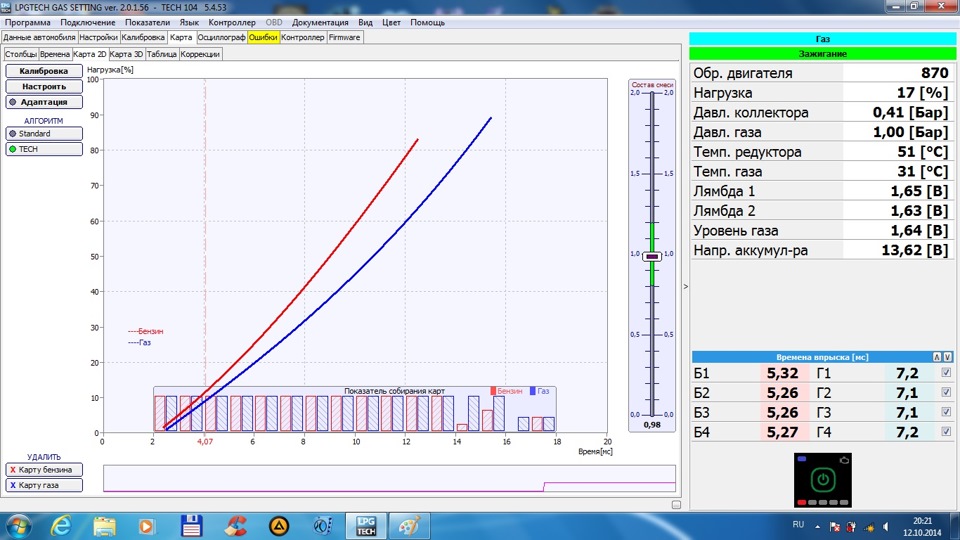Viewport: 960px width, 540px height.
Task: Open the Язык menu
Action: 189,22
